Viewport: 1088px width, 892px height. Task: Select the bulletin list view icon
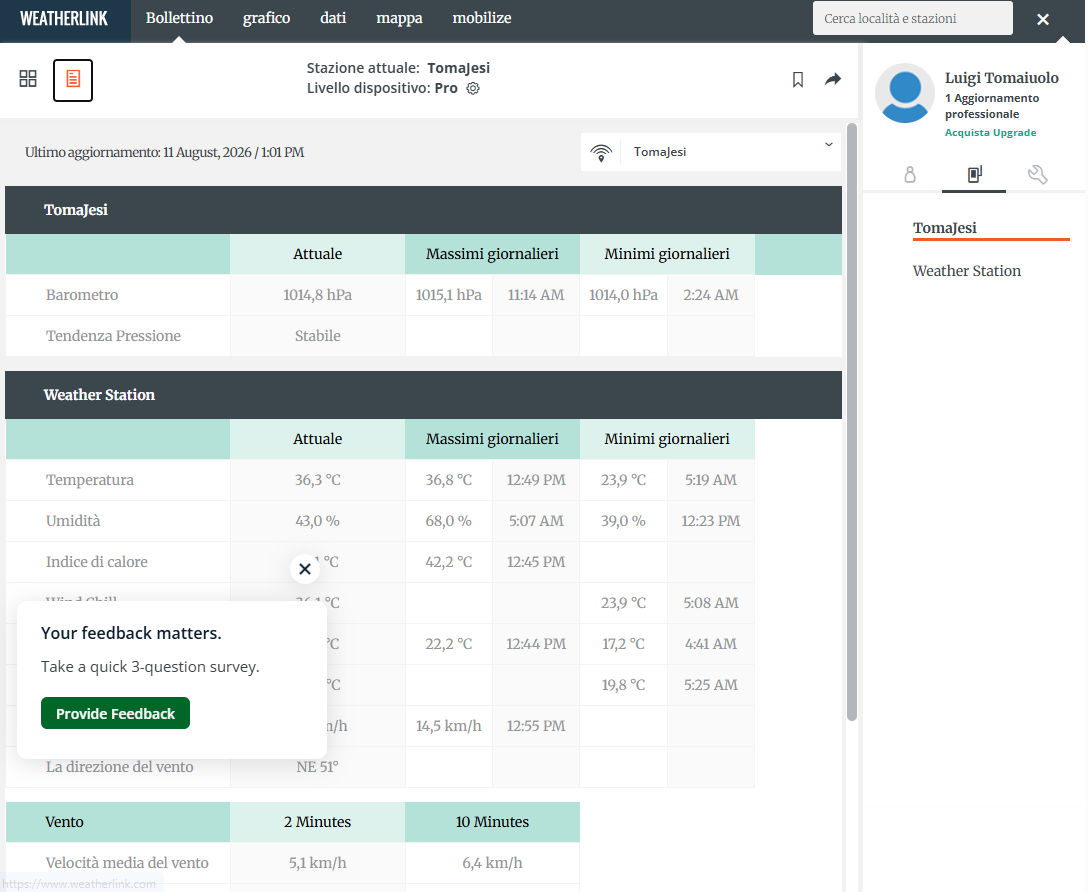[x=73, y=80]
